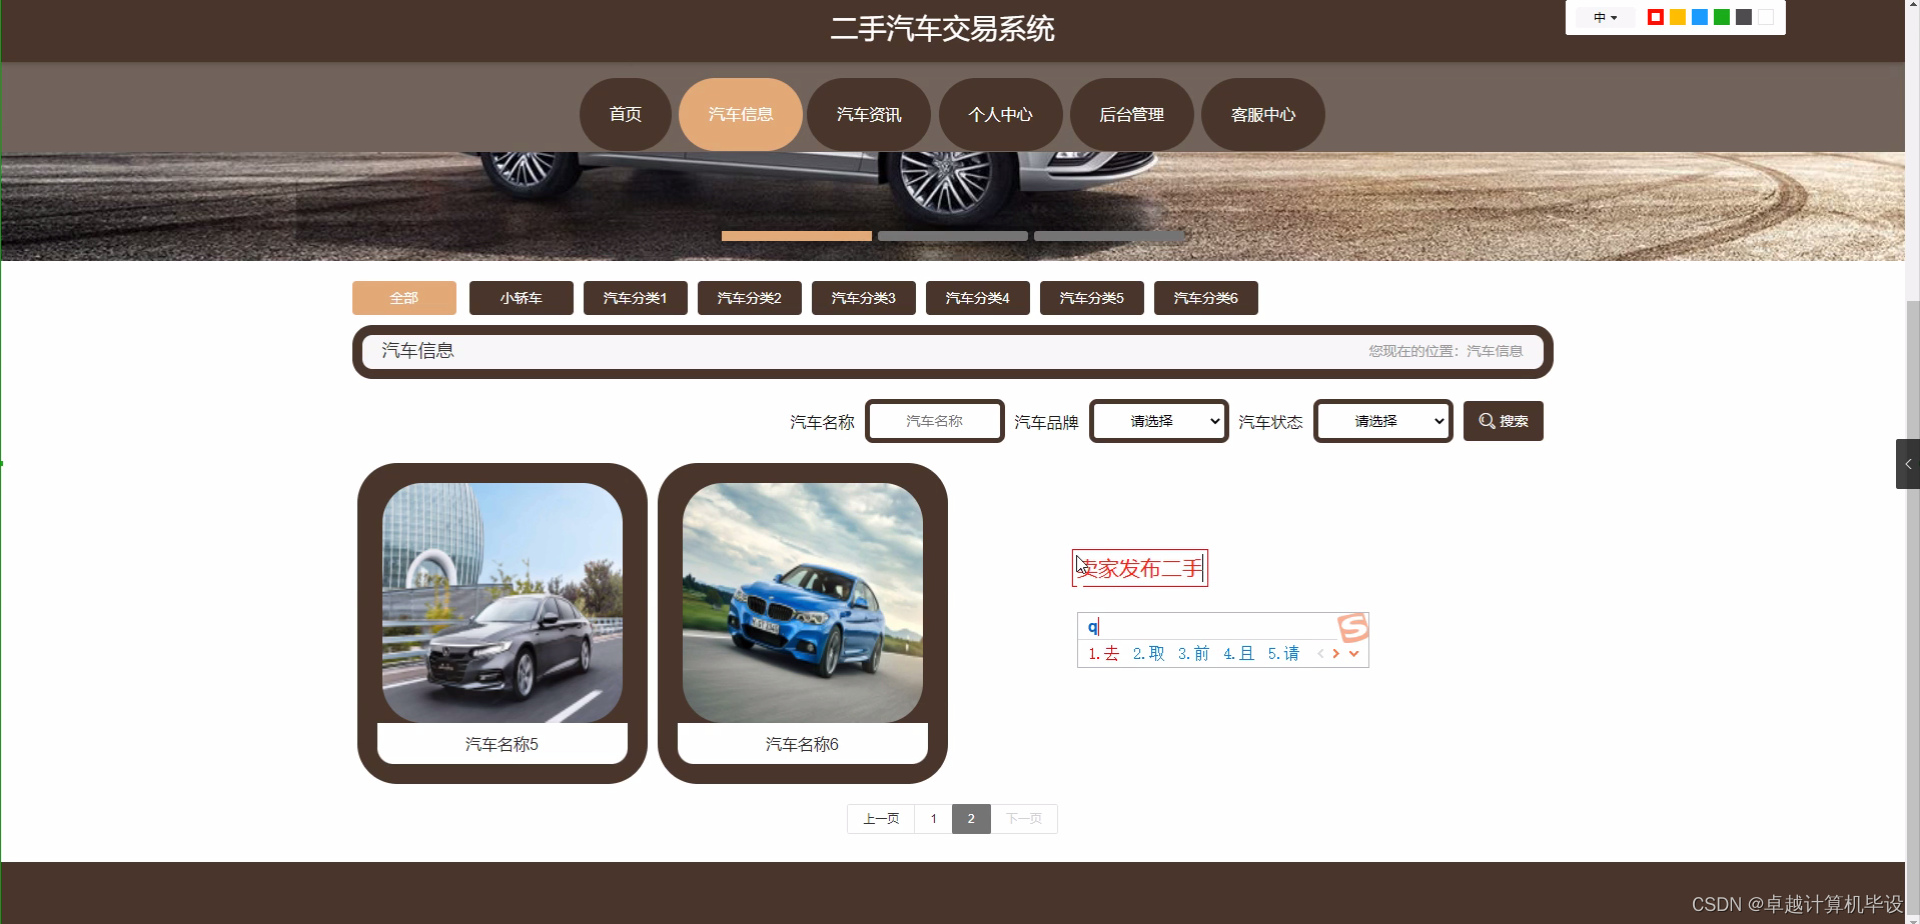Expand the IME candidate list chevron
This screenshot has width=1920, height=924.
[1355, 654]
